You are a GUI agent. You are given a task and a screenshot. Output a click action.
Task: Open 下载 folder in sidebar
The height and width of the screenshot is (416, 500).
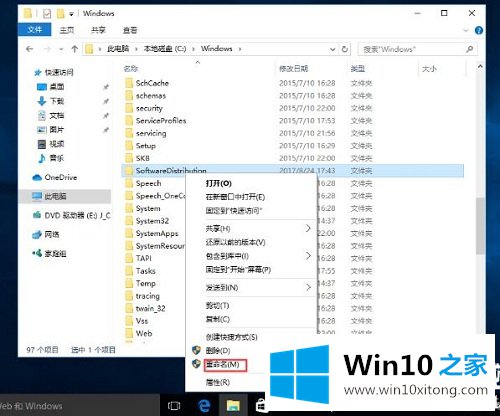point(57,101)
